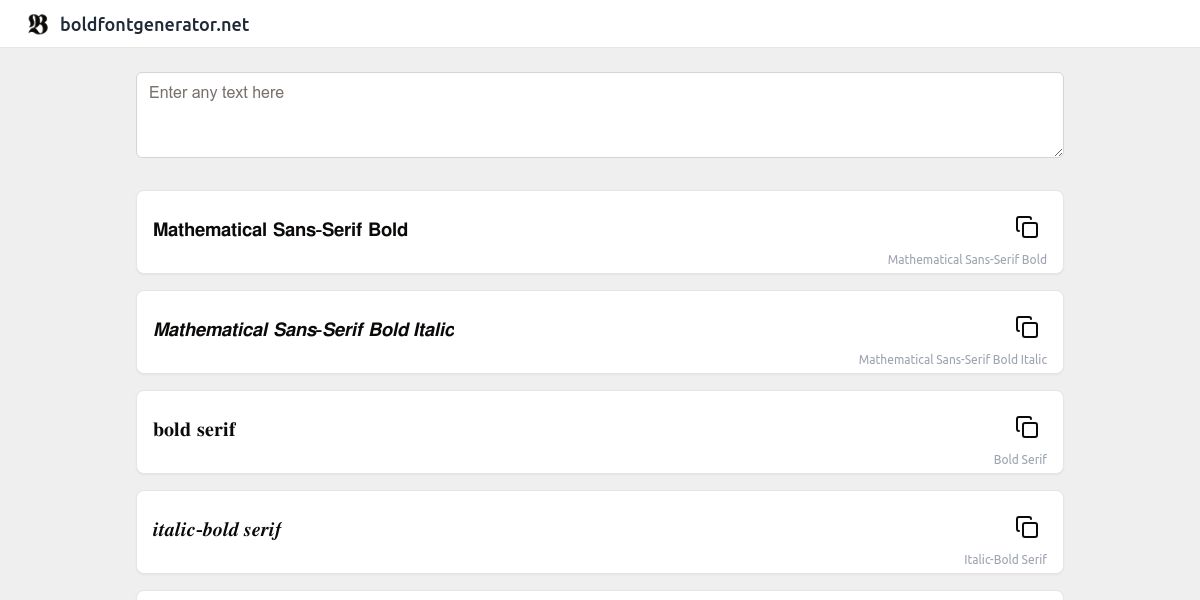Click the large "italic-bold serif" preview text
The image size is (1200, 600).
217,530
